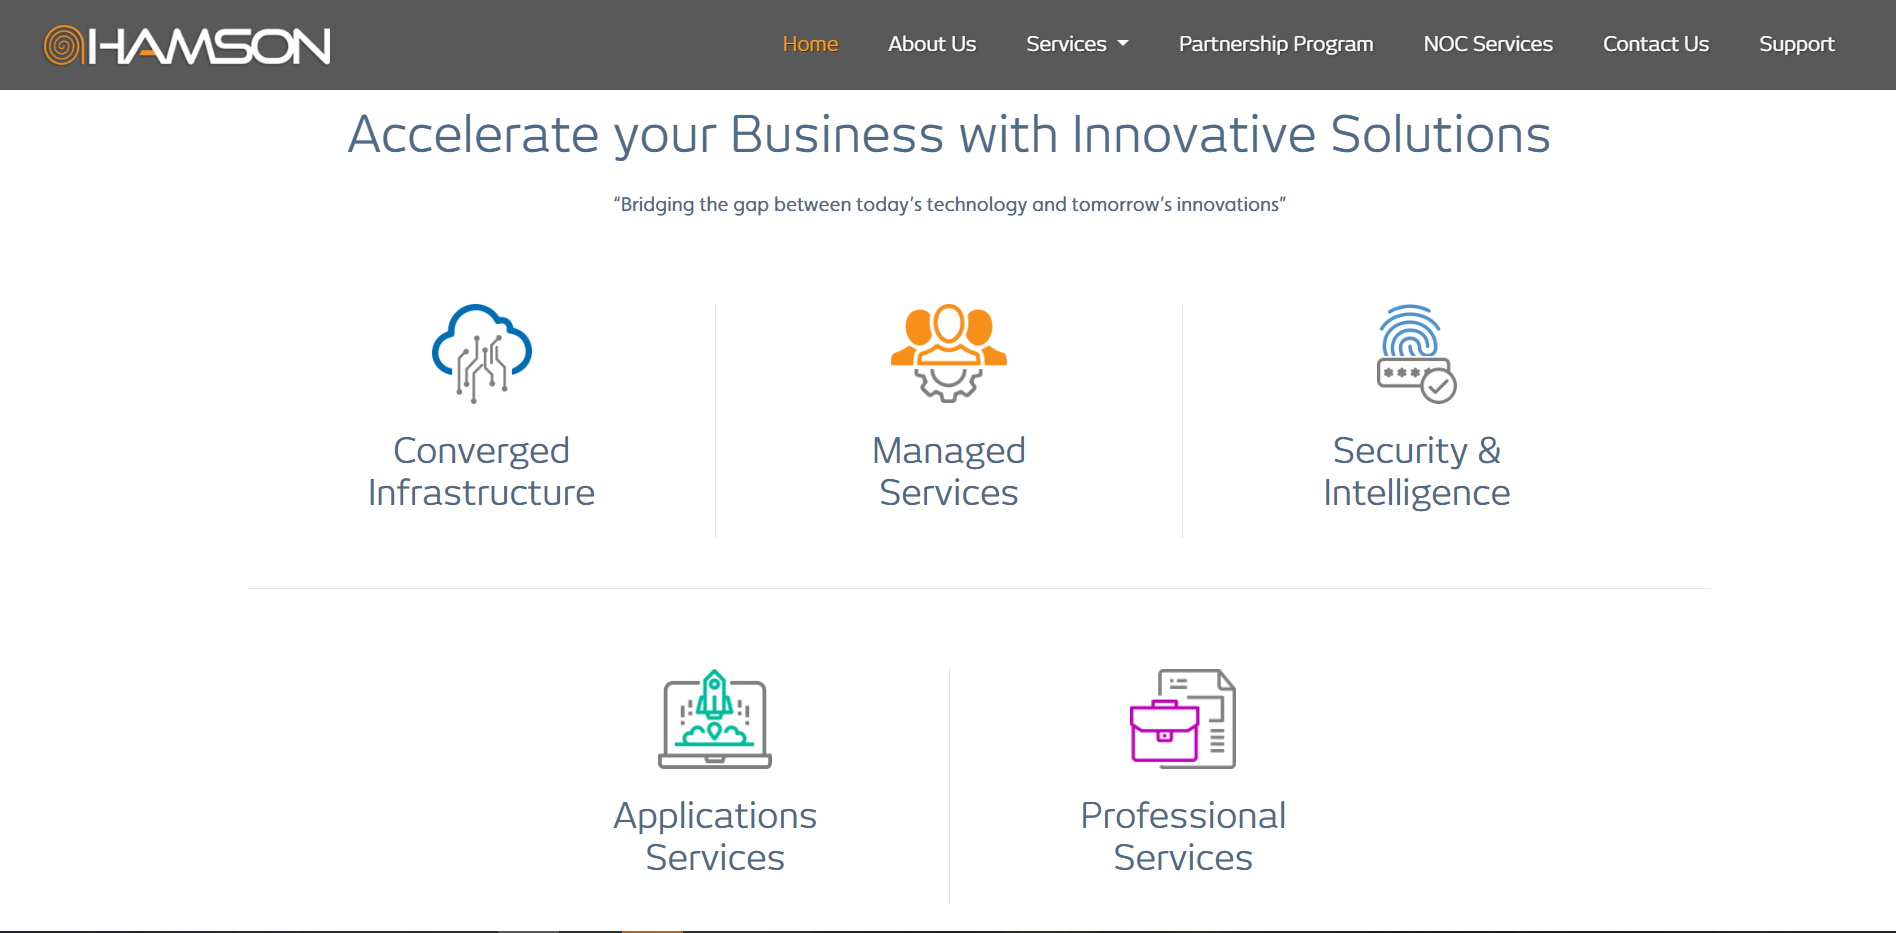Open the About Us page
Image resolution: width=1896 pixels, height=933 pixels.
(x=932, y=44)
